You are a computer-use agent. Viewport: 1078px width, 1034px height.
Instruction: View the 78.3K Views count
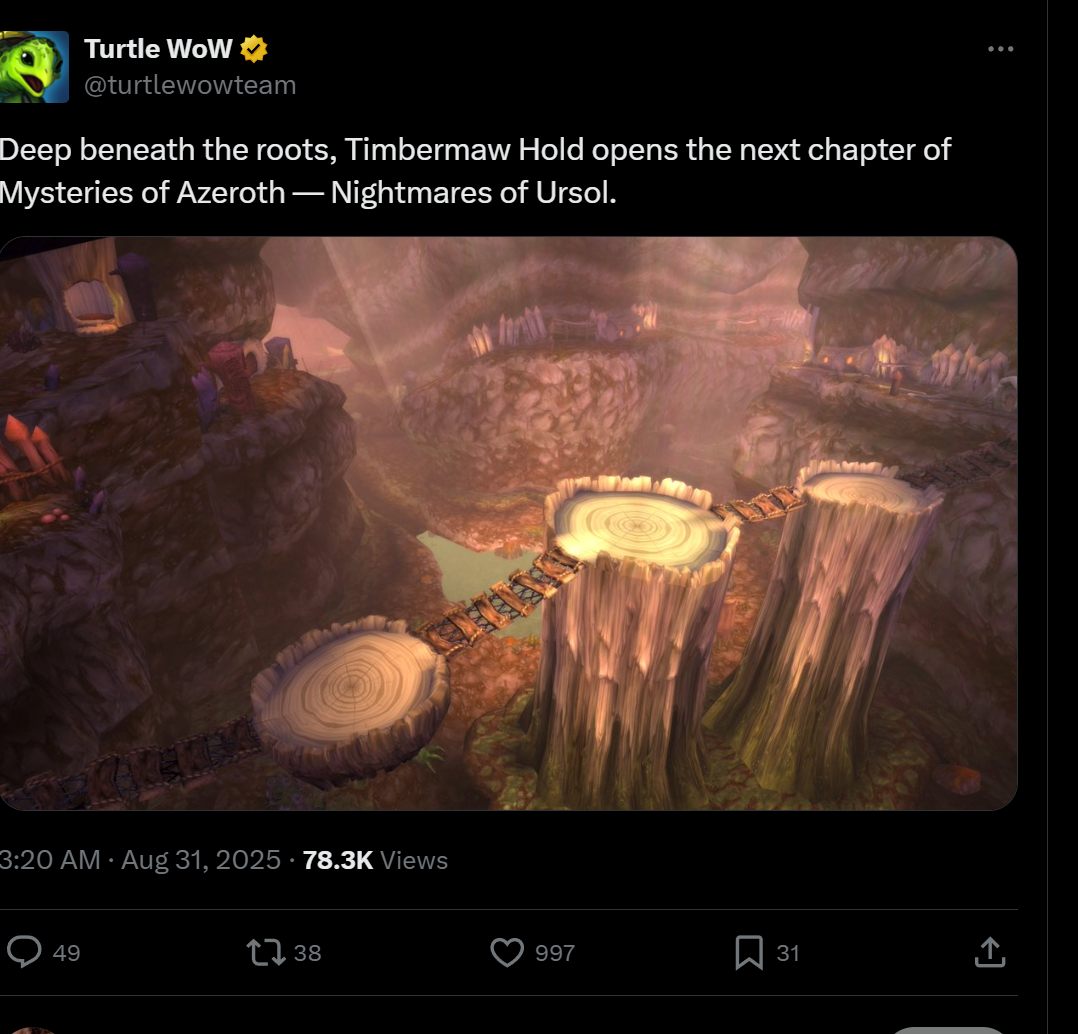pyautogui.click(x=375, y=860)
